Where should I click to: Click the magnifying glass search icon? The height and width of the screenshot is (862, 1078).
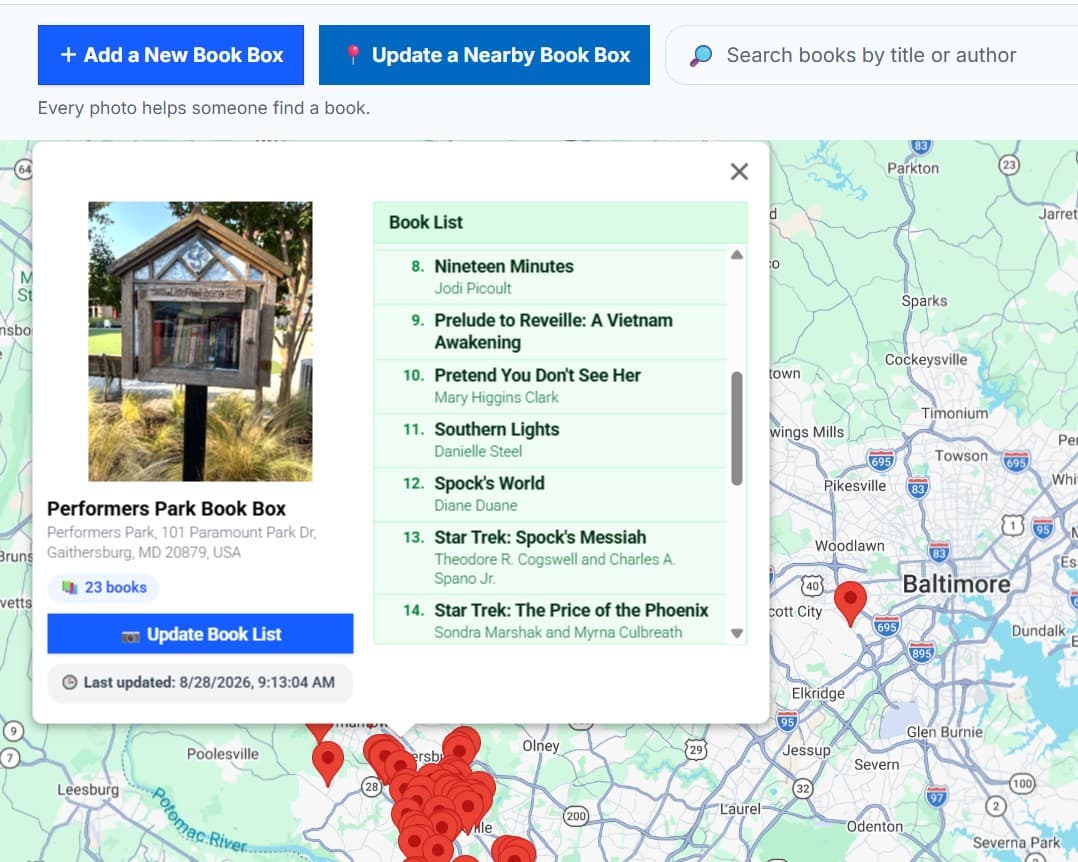click(701, 56)
